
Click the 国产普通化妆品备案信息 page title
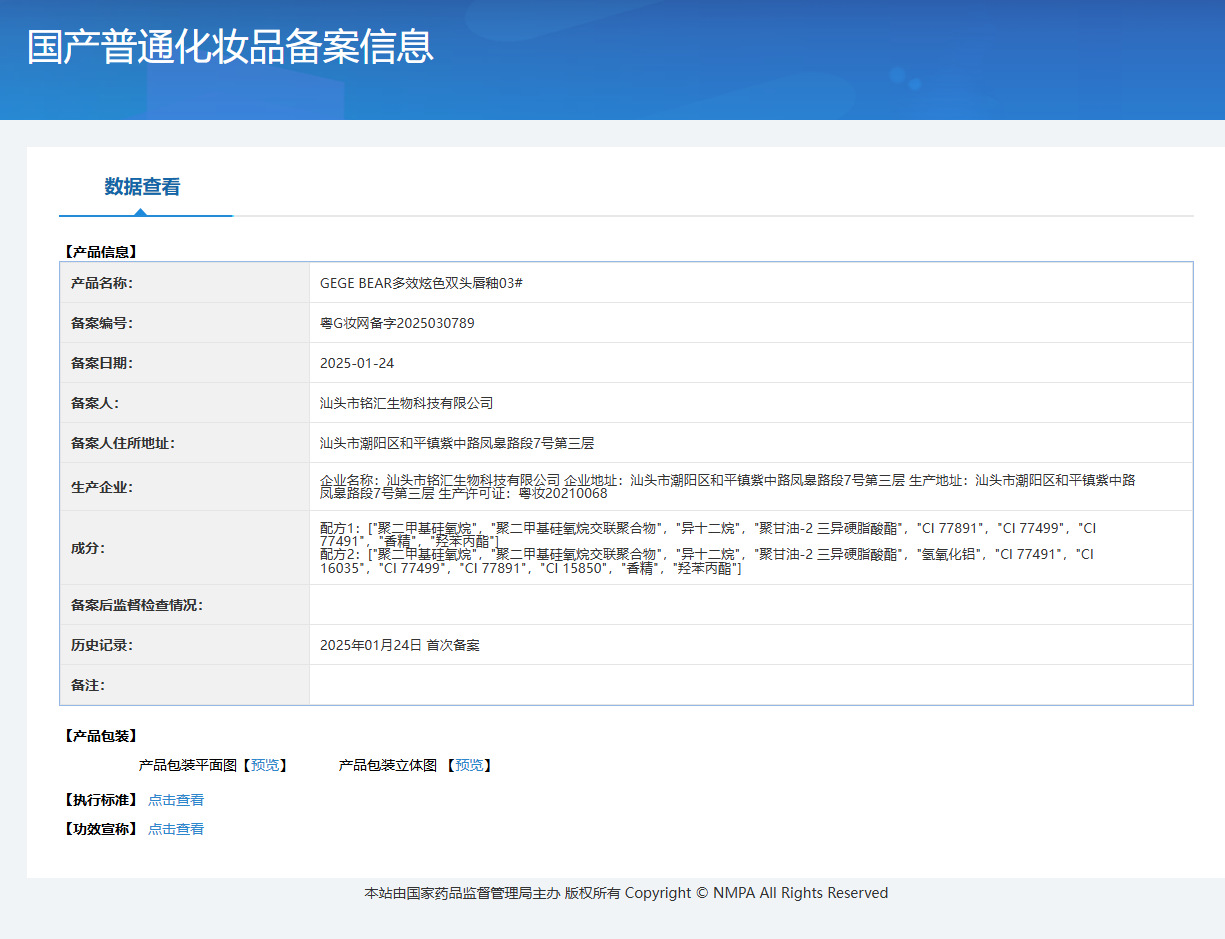click(230, 47)
